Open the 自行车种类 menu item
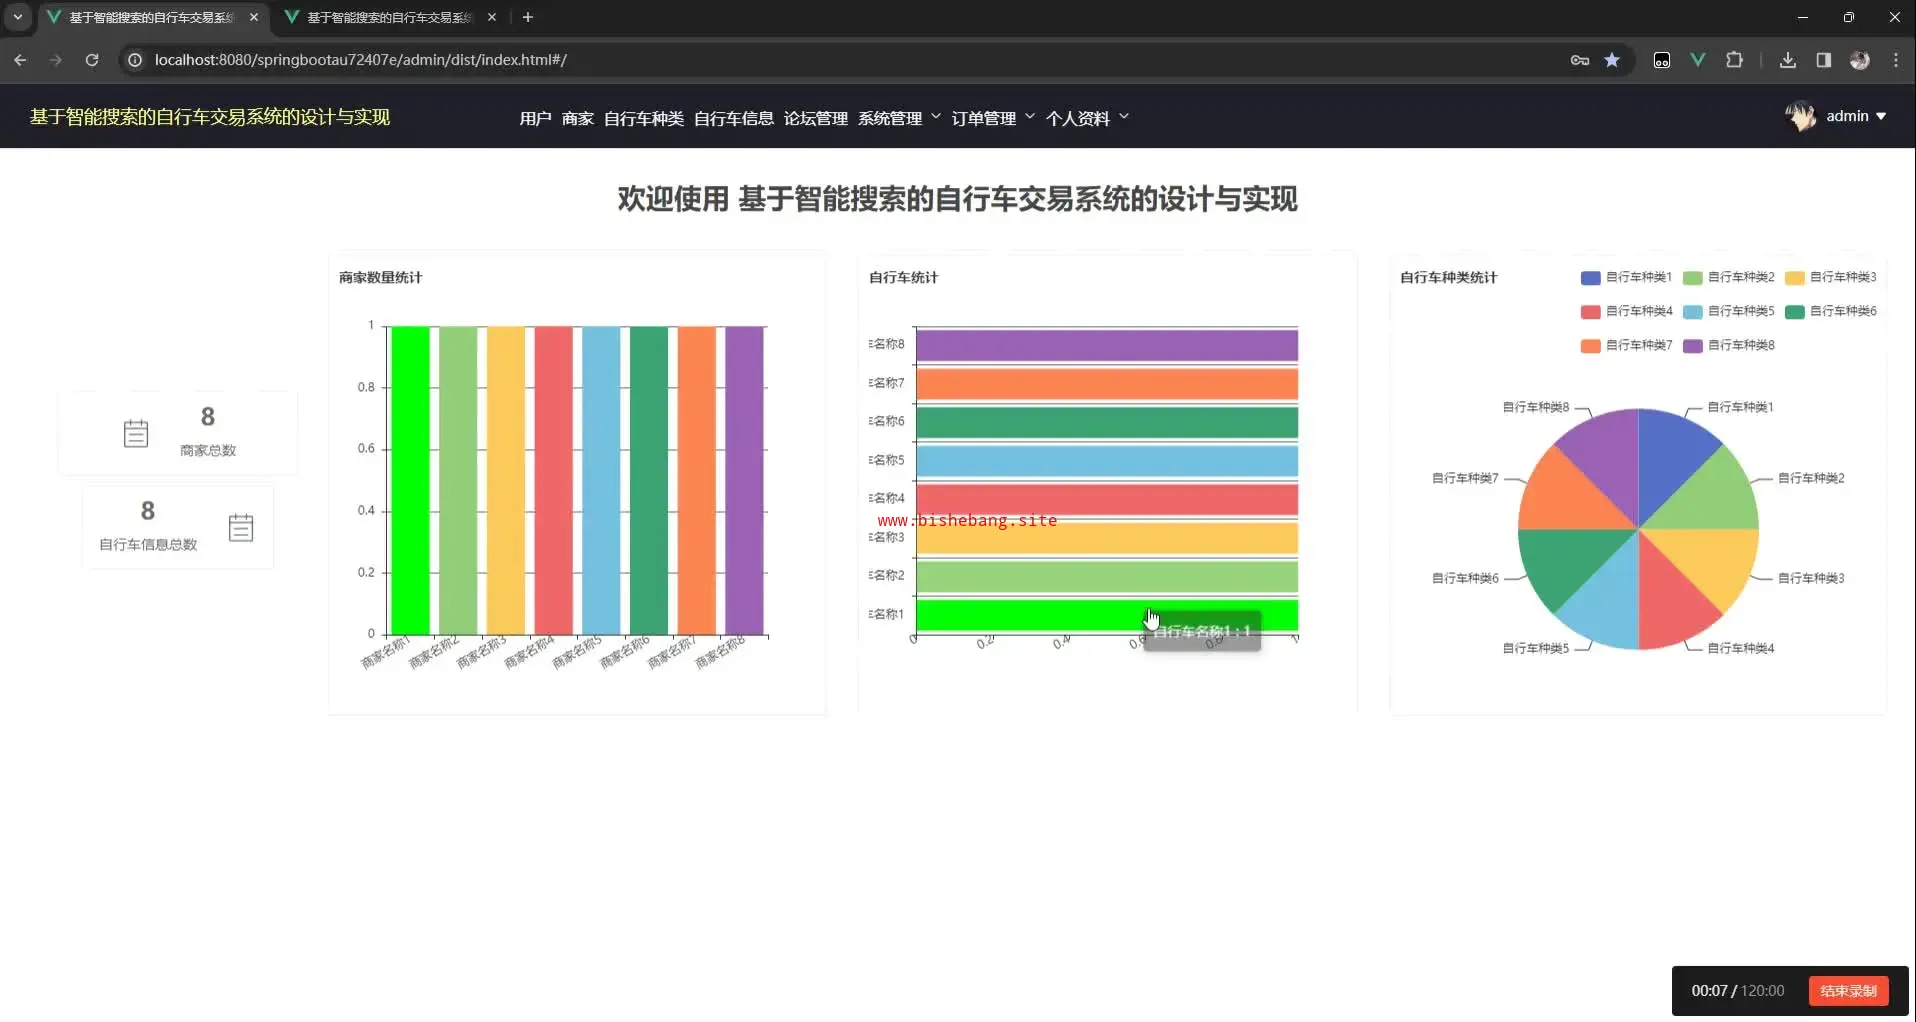Image resolution: width=1916 pixels, height=1022 pixels. pos(643,118)
